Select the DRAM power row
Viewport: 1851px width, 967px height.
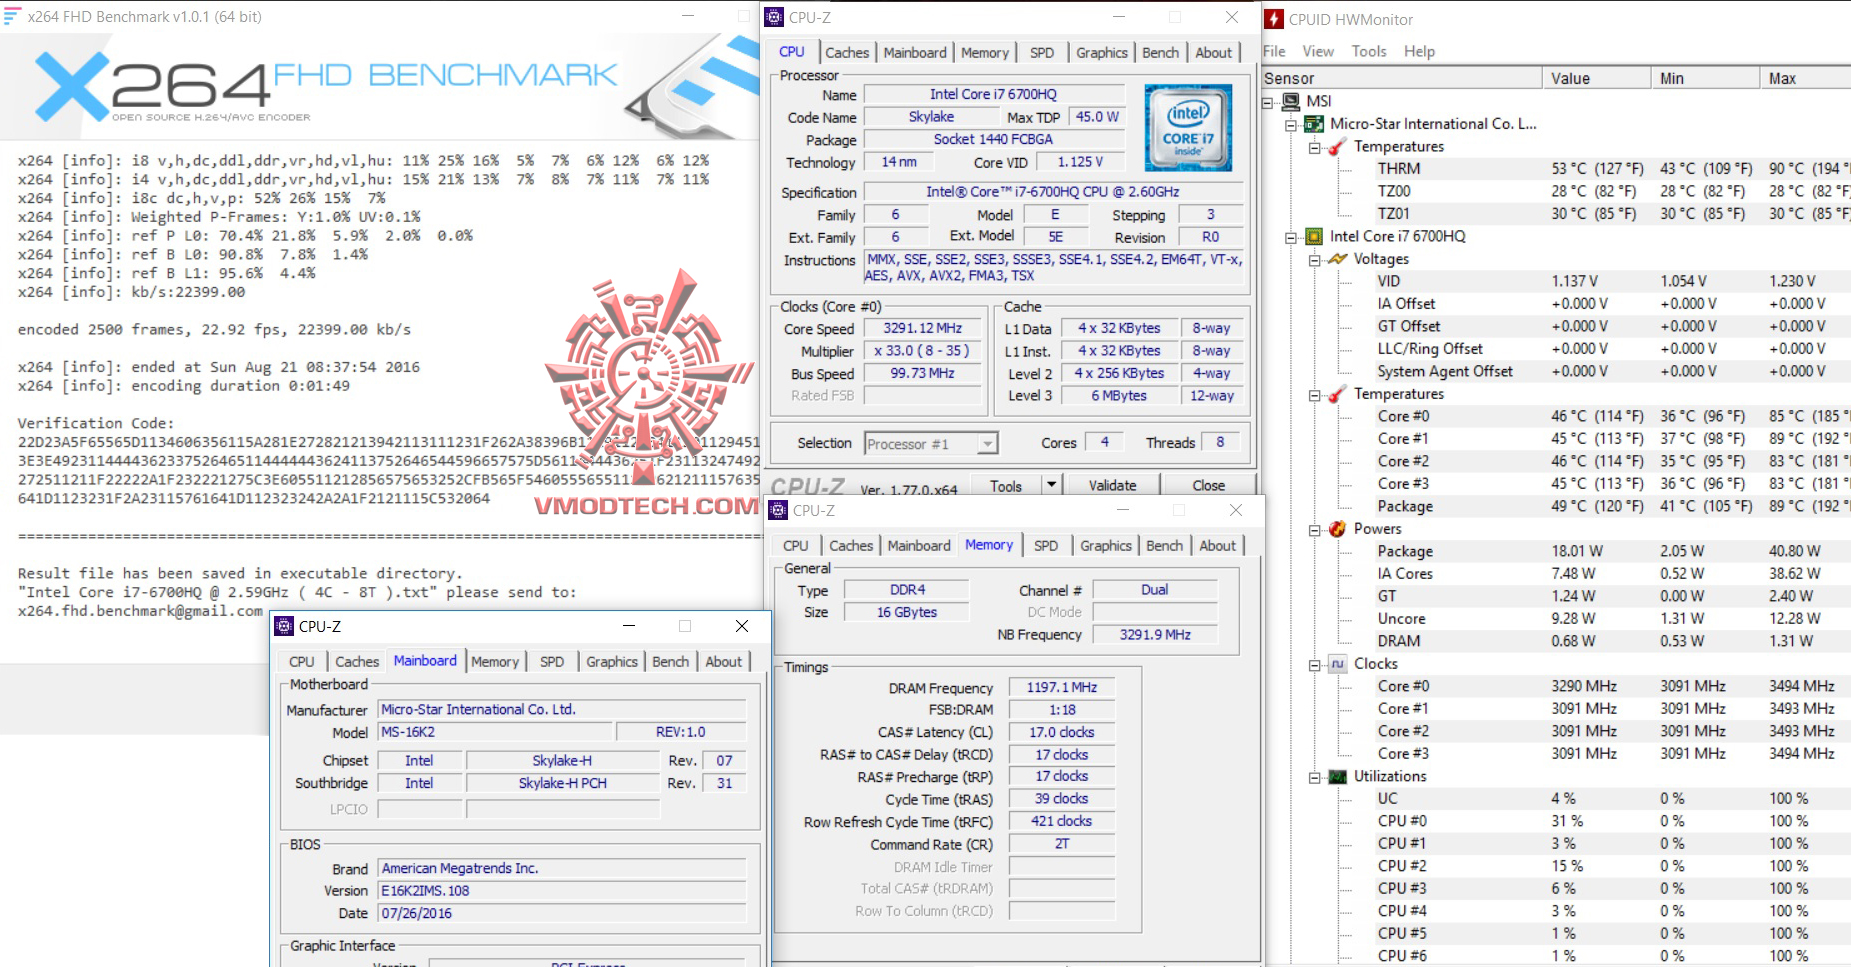[1556, 641]
